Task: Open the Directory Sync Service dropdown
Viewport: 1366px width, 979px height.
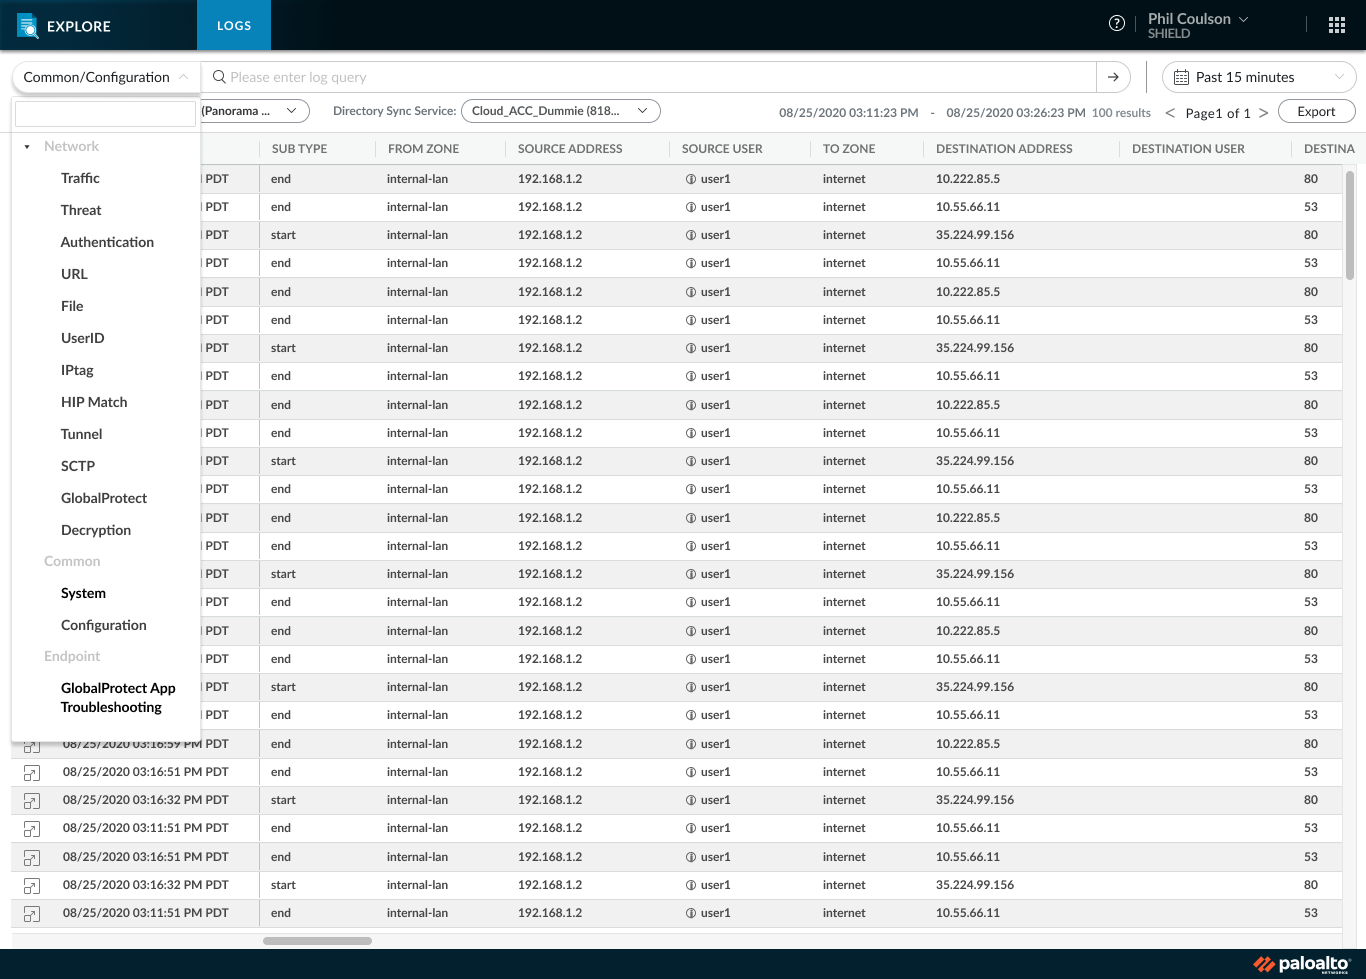Action: tap(561, 111)
